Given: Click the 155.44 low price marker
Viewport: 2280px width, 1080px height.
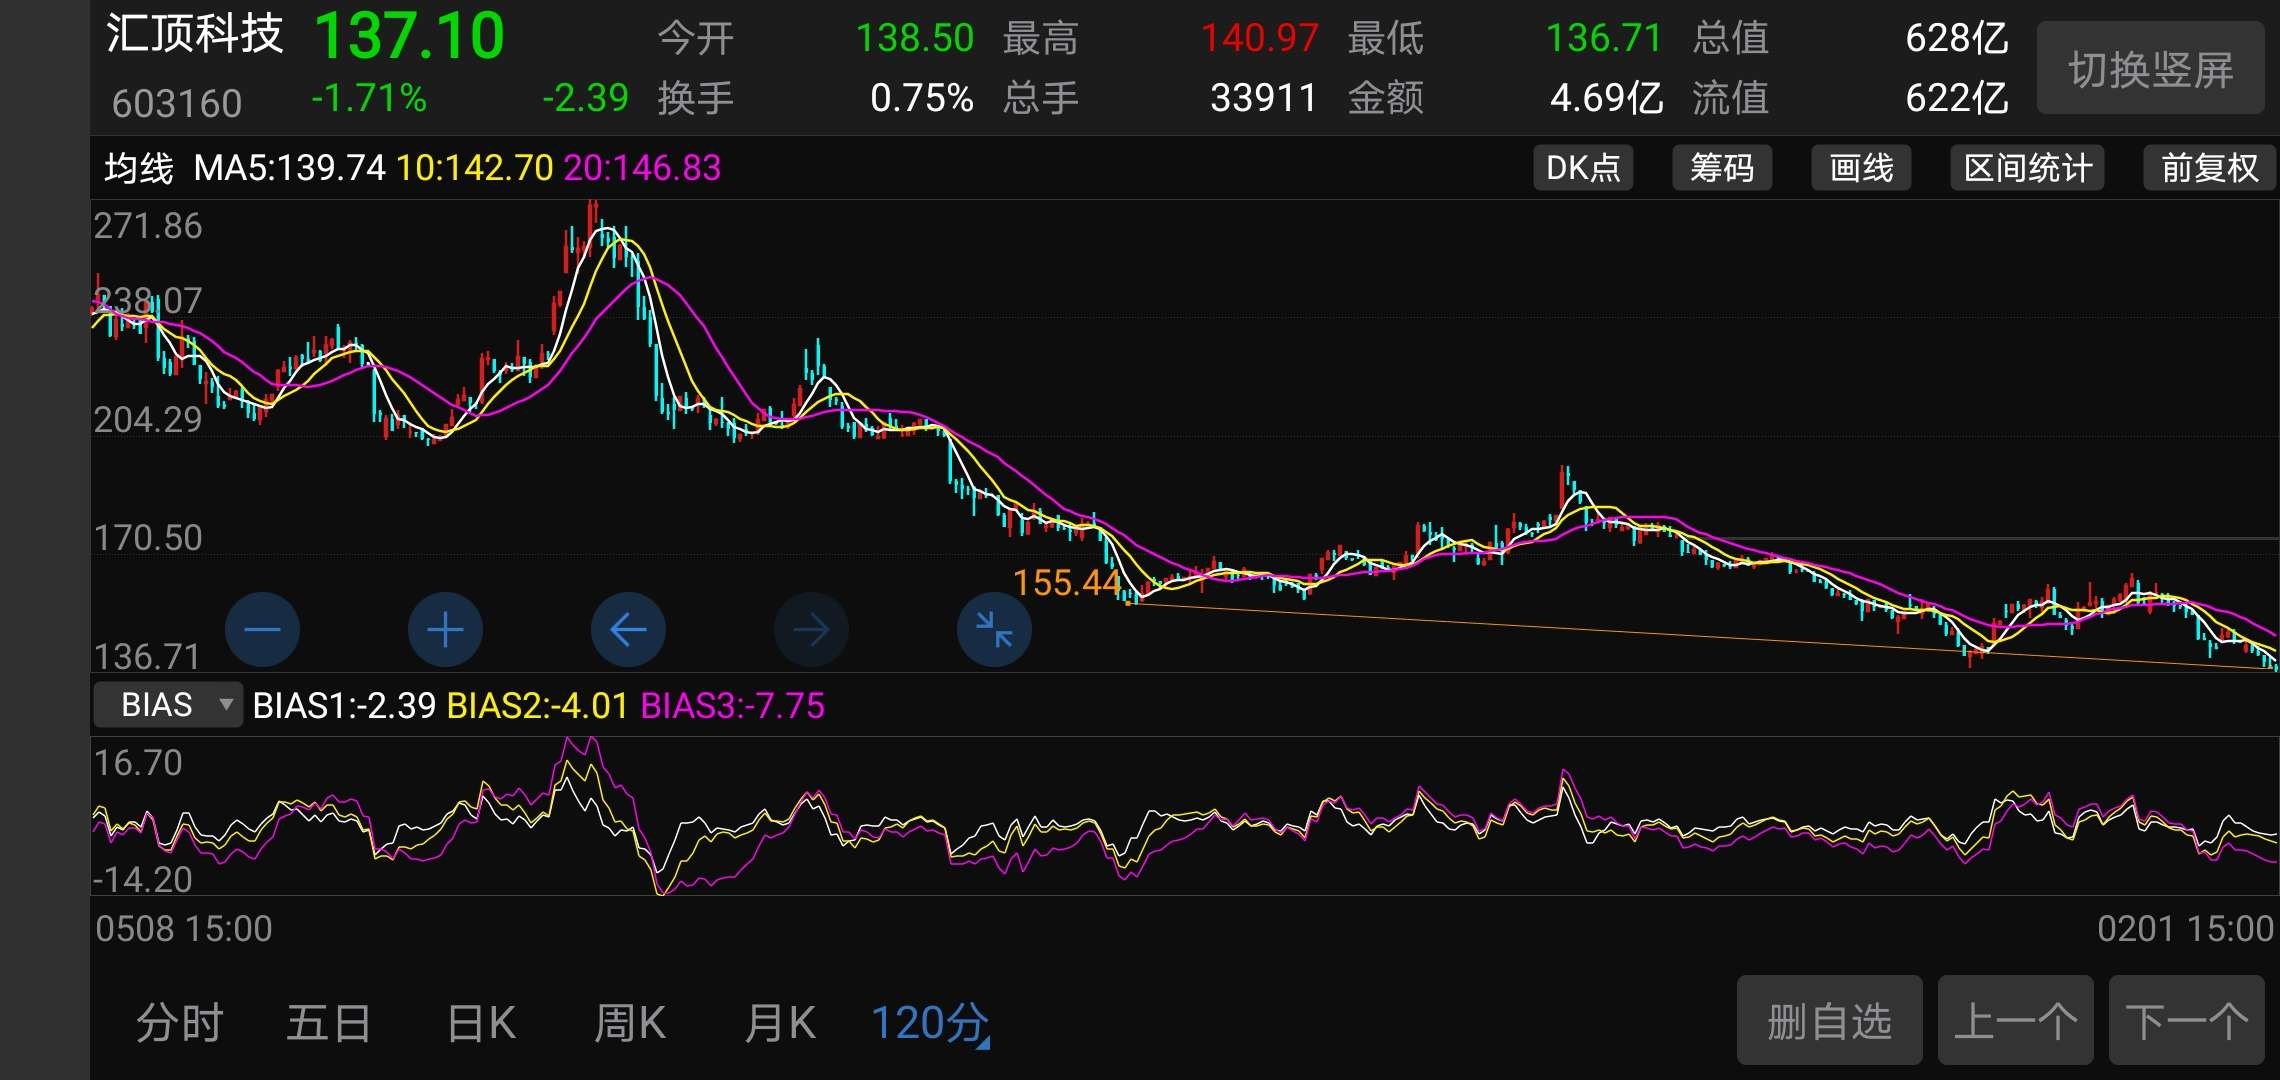Looking at the screenshot, I should pyautogui.click(x=1067, y=582).
